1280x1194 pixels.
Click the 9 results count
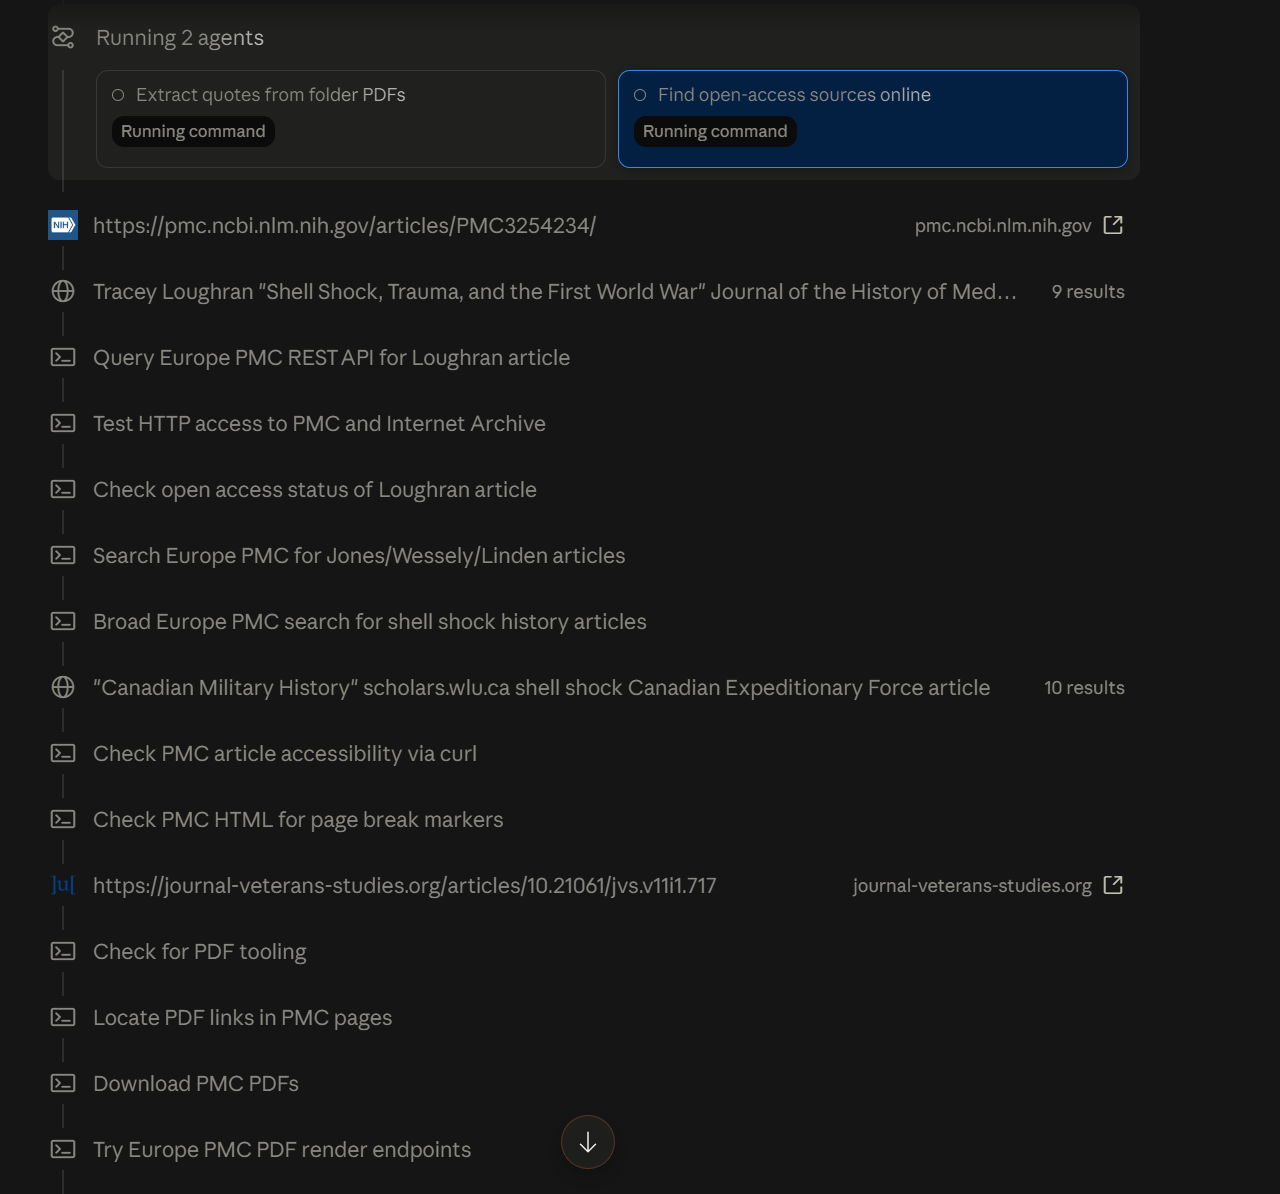(x=1088, y=292)
